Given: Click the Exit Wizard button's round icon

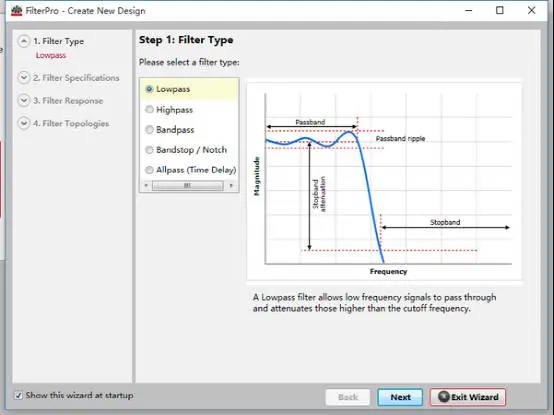Looking at the screenshot, I should pyautogui.click(x=444, y=396).
